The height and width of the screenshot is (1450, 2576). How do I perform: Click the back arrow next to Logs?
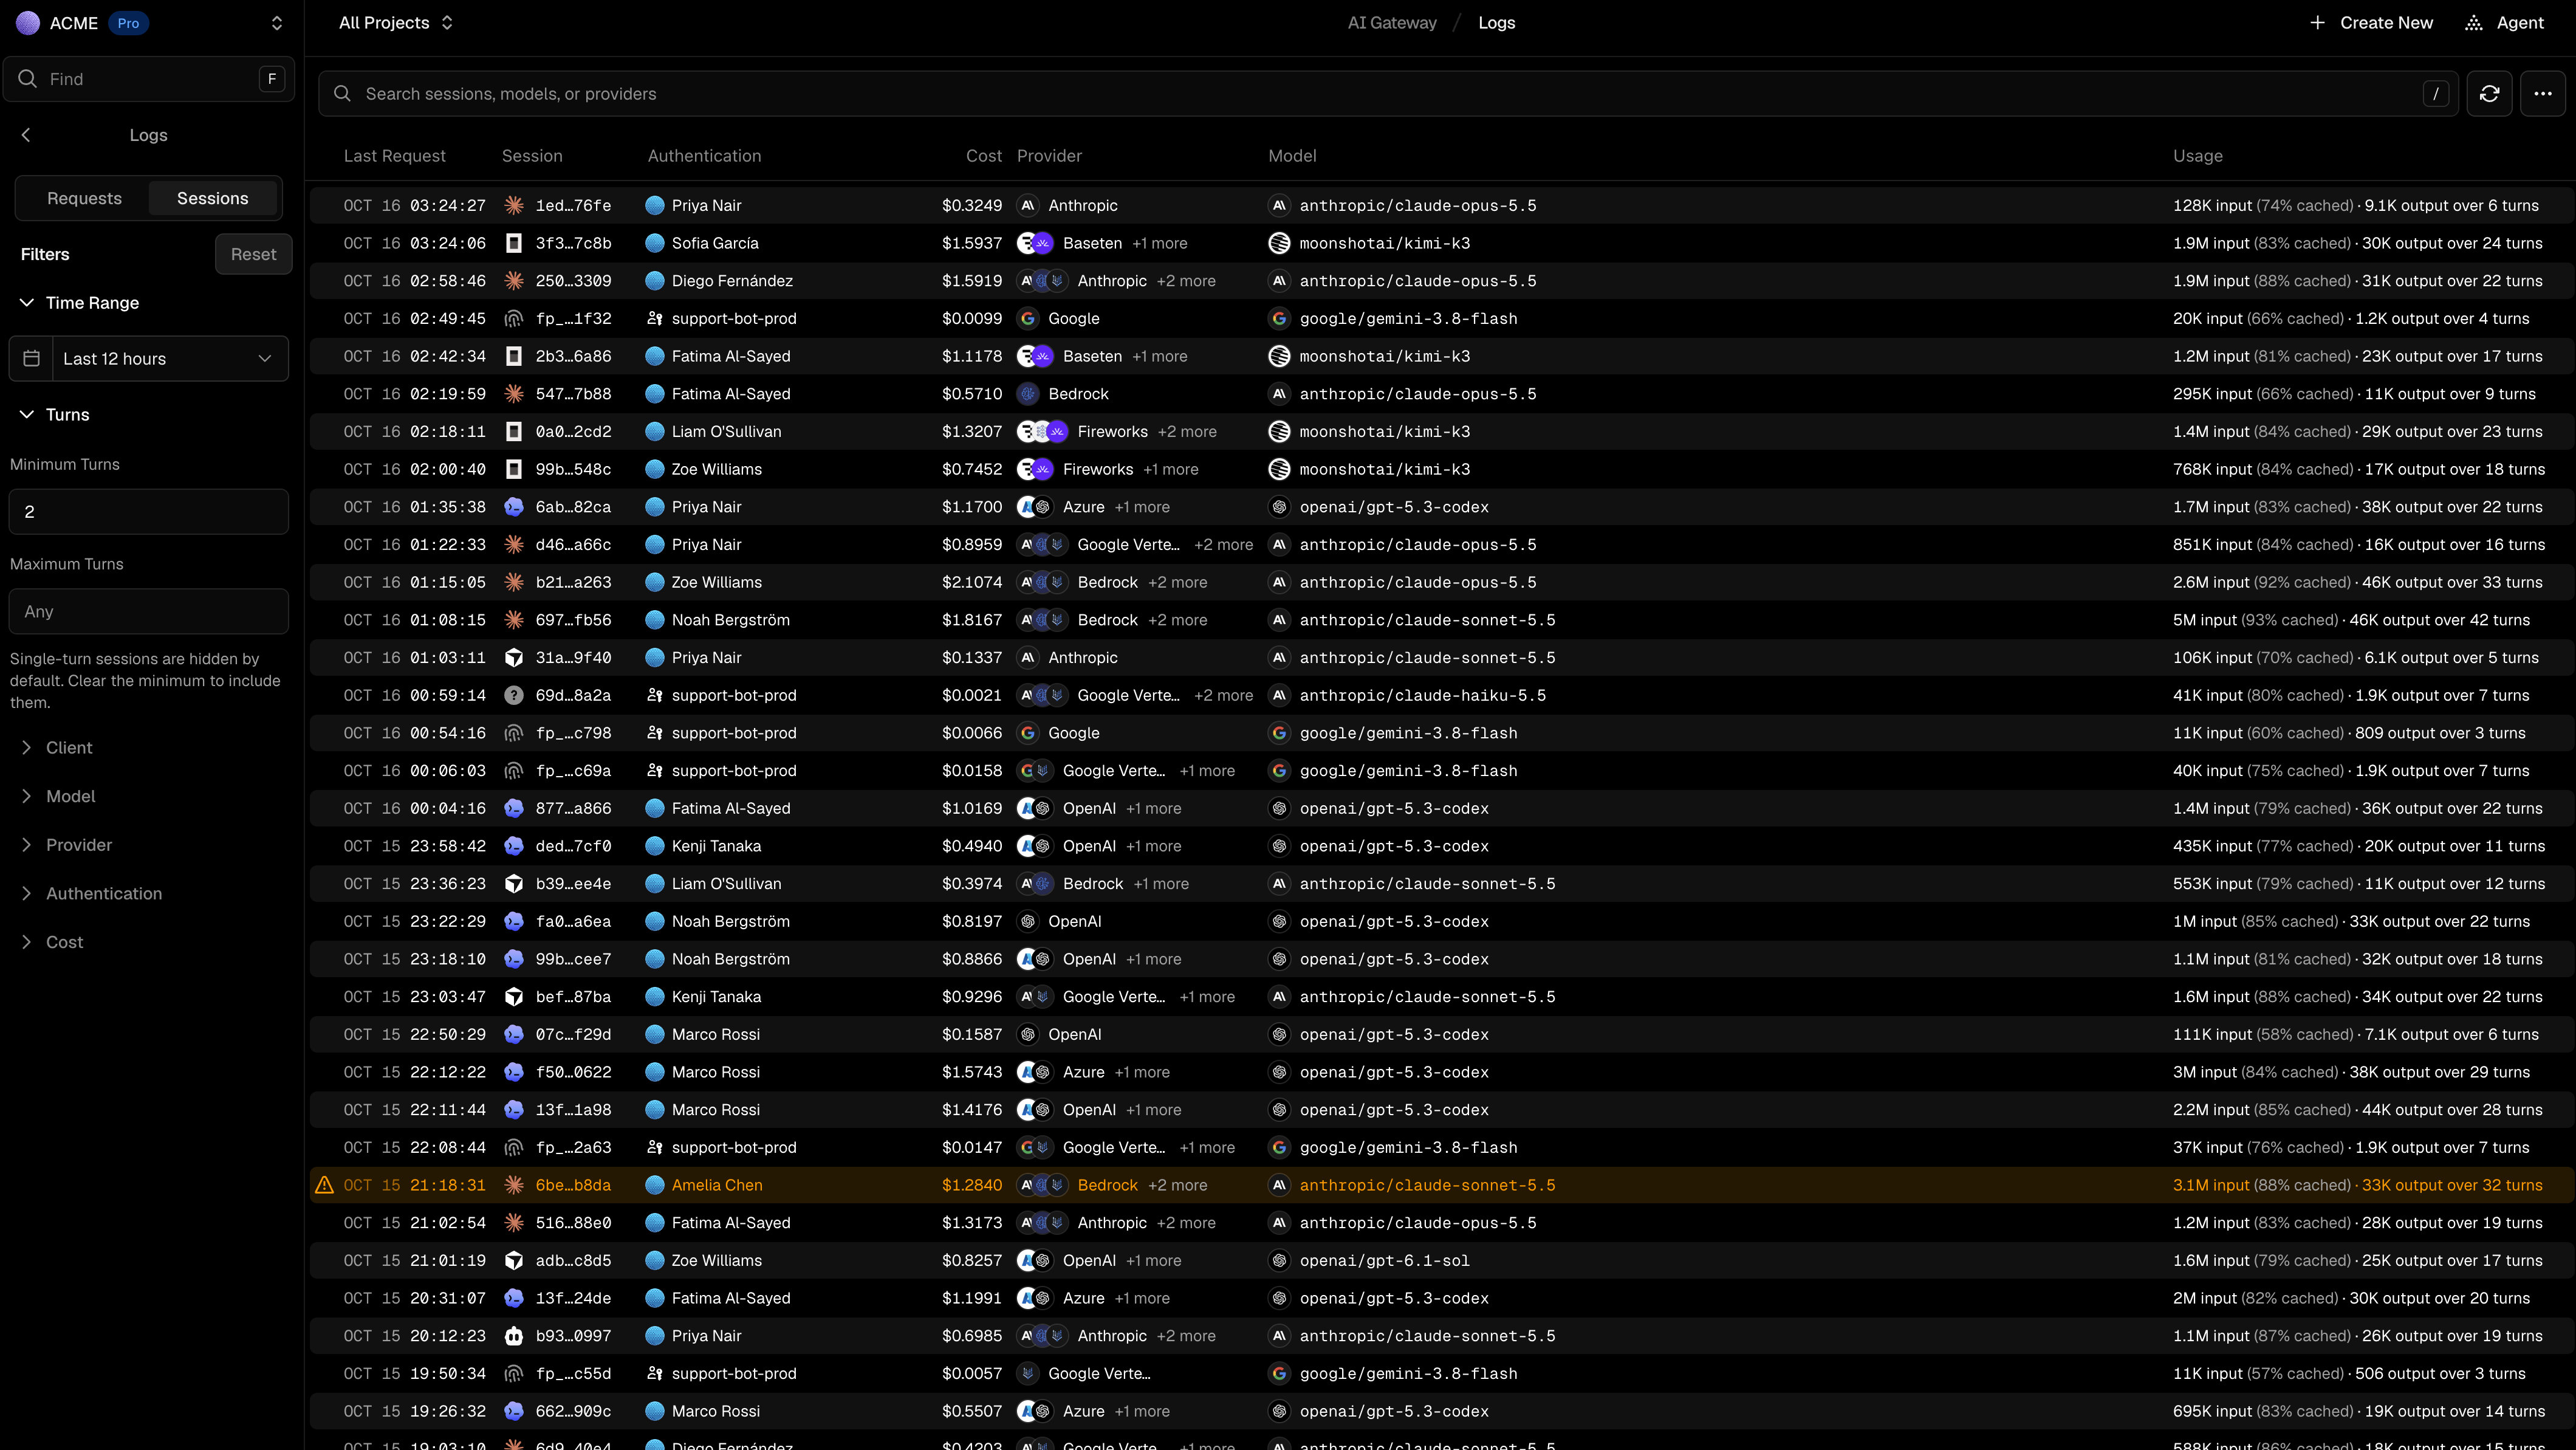click(26, 135)
